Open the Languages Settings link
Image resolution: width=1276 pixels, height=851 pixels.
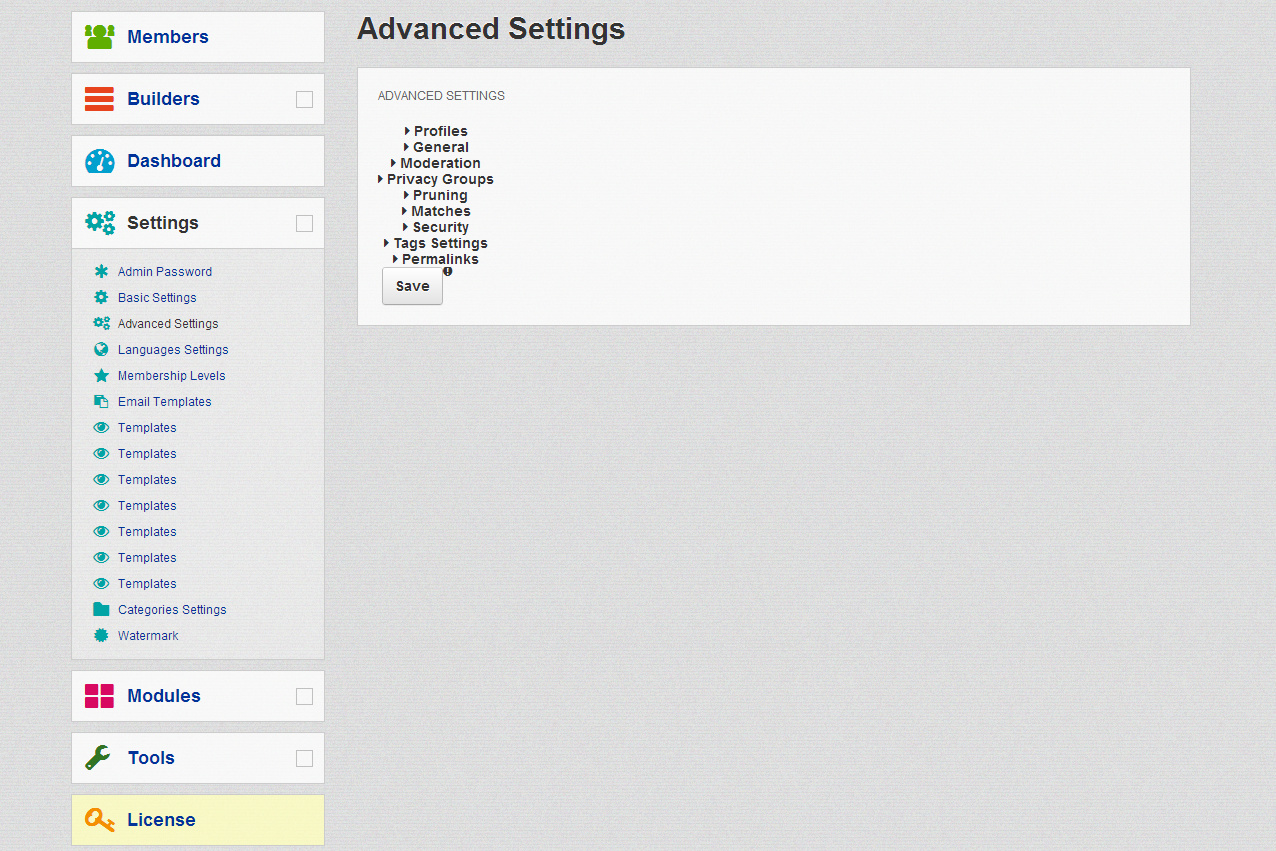point(173,350)
